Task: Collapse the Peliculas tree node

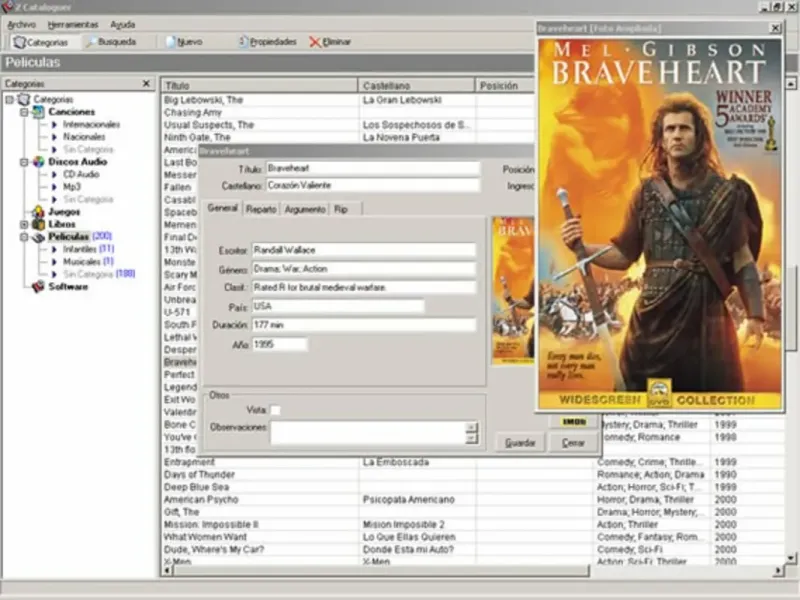Action: point(24,237)
